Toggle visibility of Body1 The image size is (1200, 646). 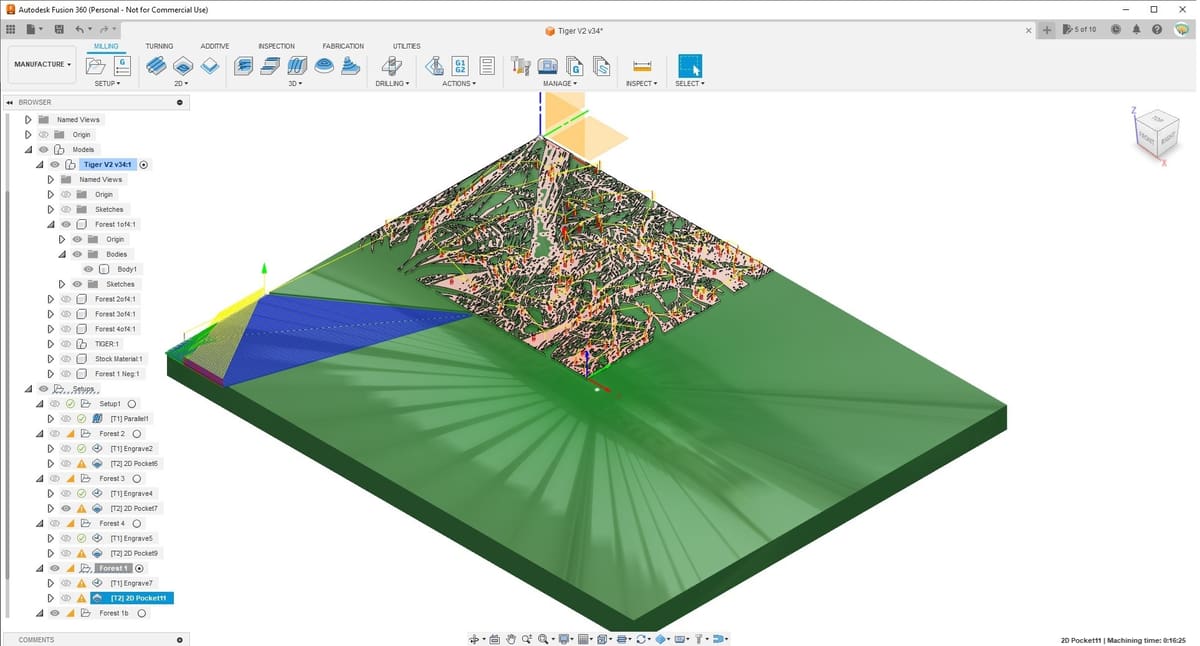click(x=88, y=270)
